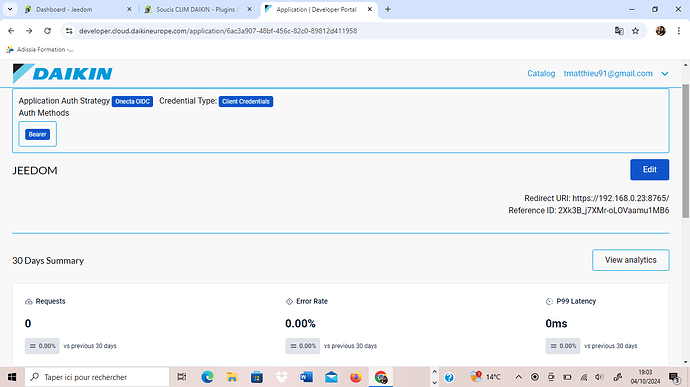Click the blue Edit button
The height and width of the screenshot is (387, 690).
pos(650,170)
